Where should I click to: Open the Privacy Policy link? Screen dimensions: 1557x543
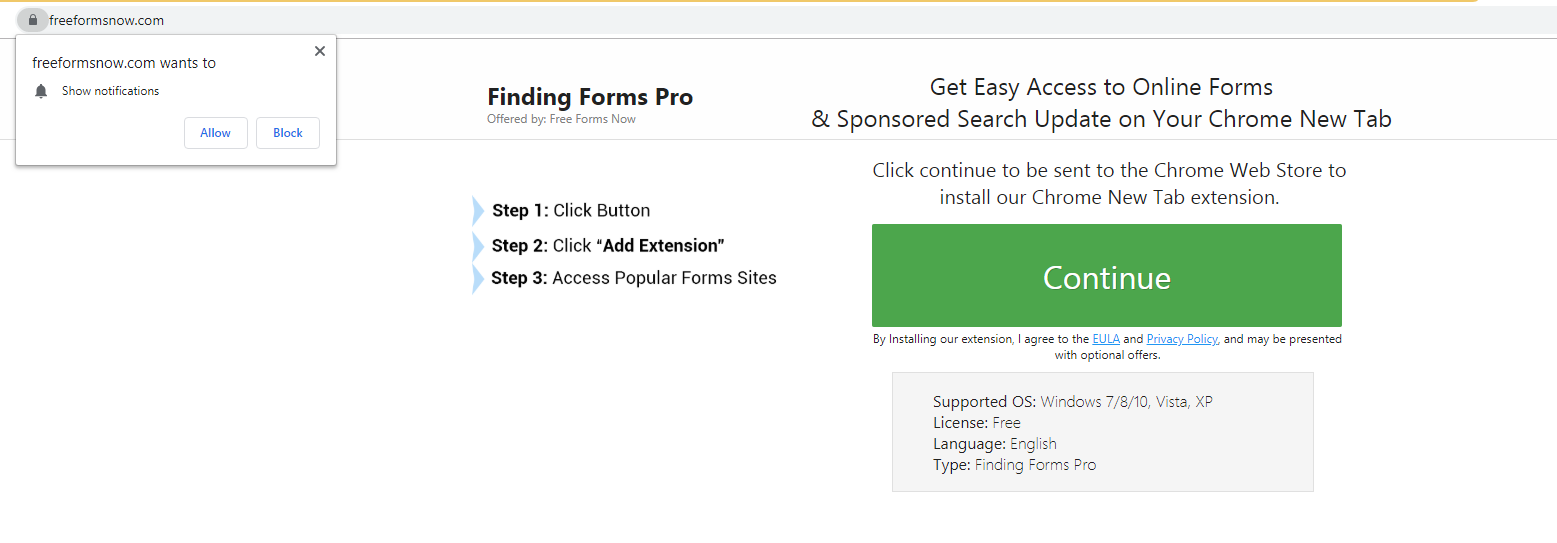coord(1182,339)
